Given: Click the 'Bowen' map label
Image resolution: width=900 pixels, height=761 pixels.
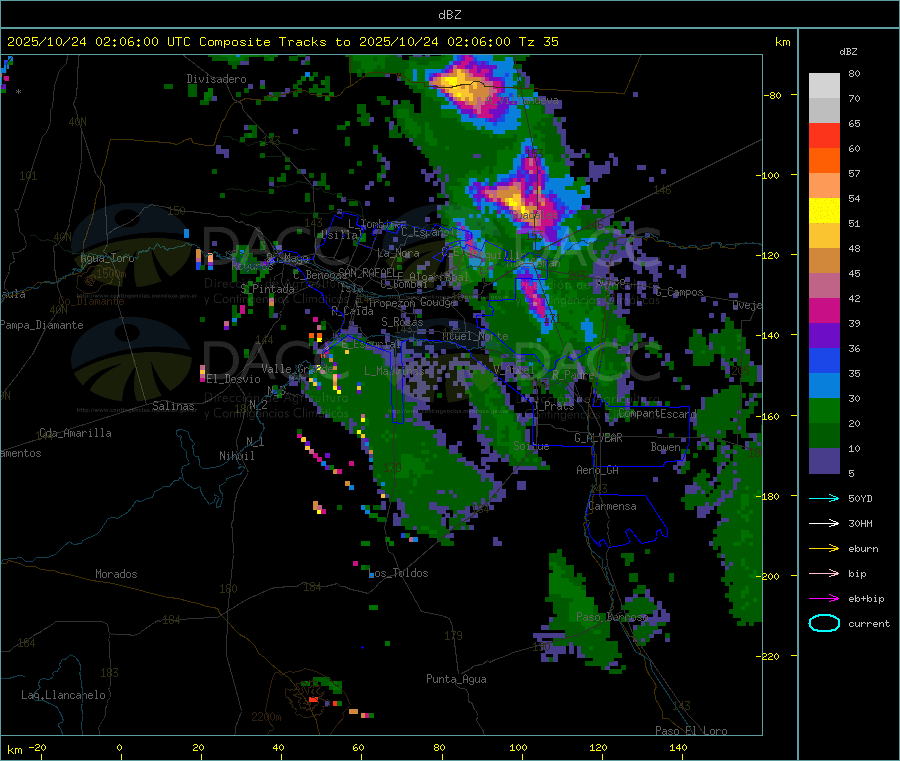Looking at the screenshot, I should click(666, 446).
